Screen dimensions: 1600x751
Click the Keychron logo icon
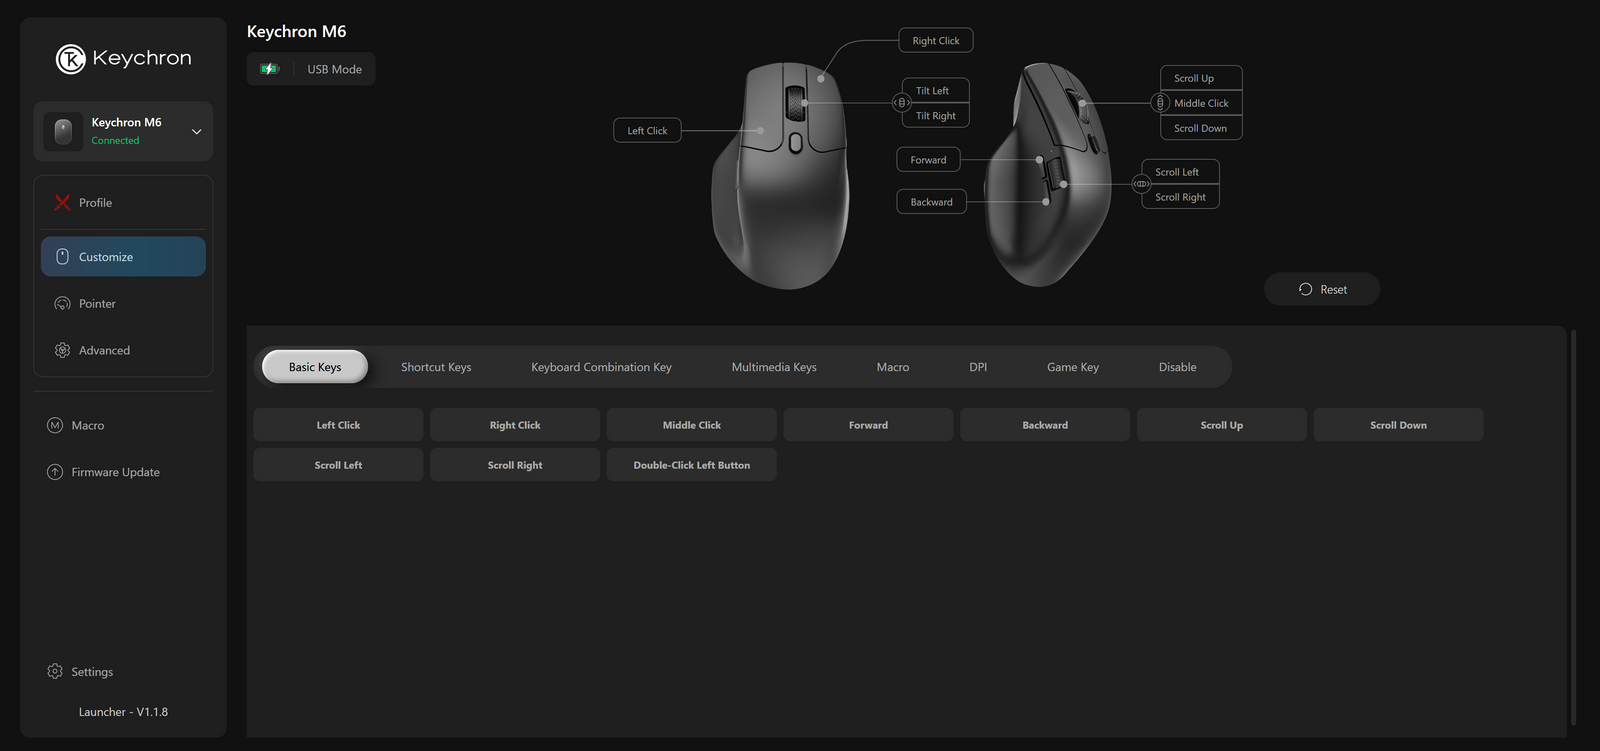(70, 59)
